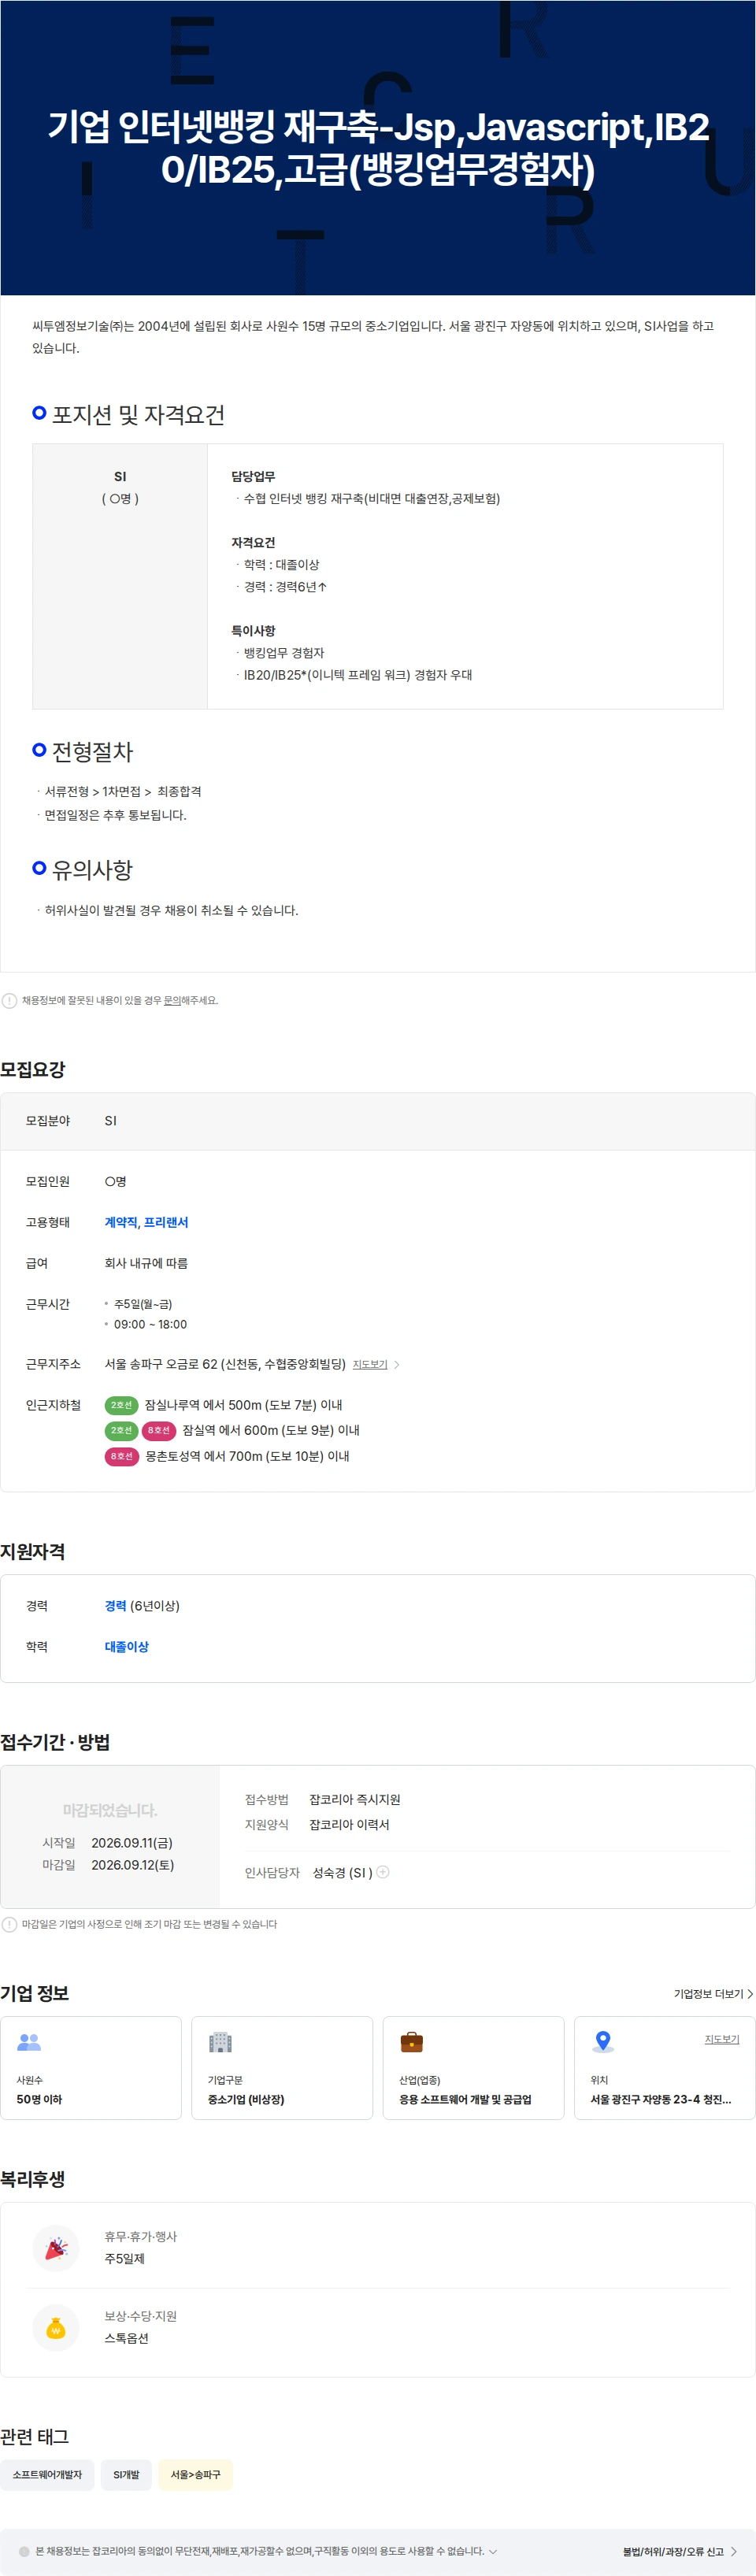The image size is (756, 2576).
Task: Click the 스톡옵션 benefit text
Action: point(126,2338)
